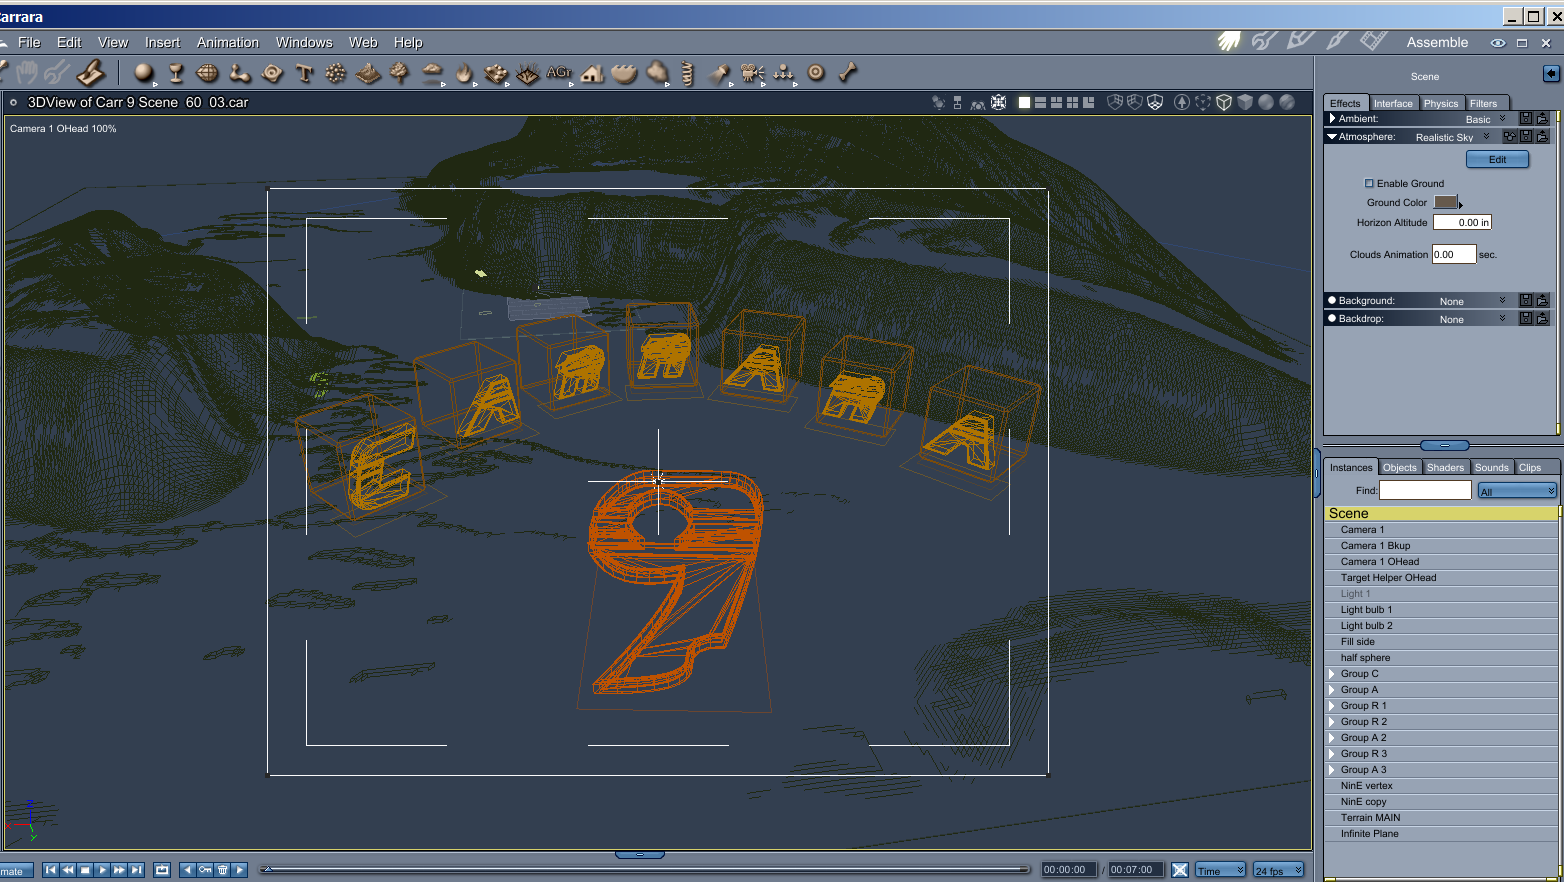
Task: Tick the Enable Ground checkbox
Action: pos(1369,183)
